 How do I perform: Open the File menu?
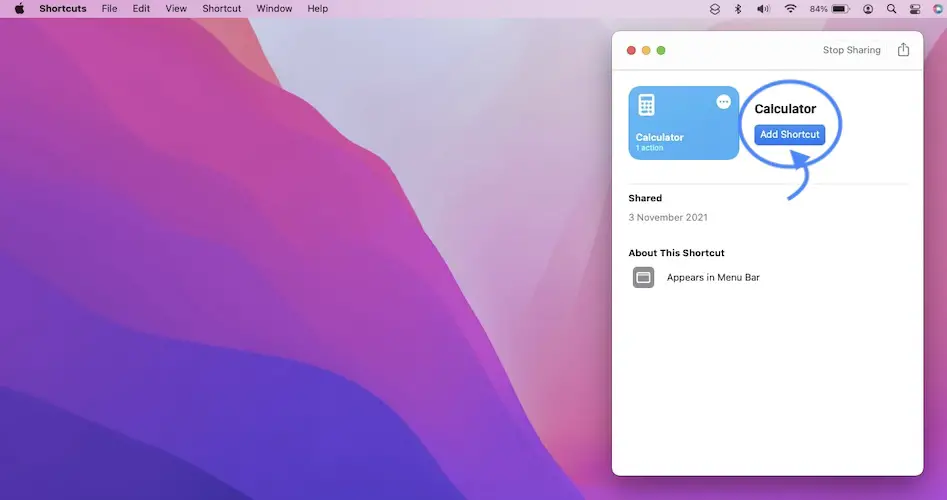point(109,9)
